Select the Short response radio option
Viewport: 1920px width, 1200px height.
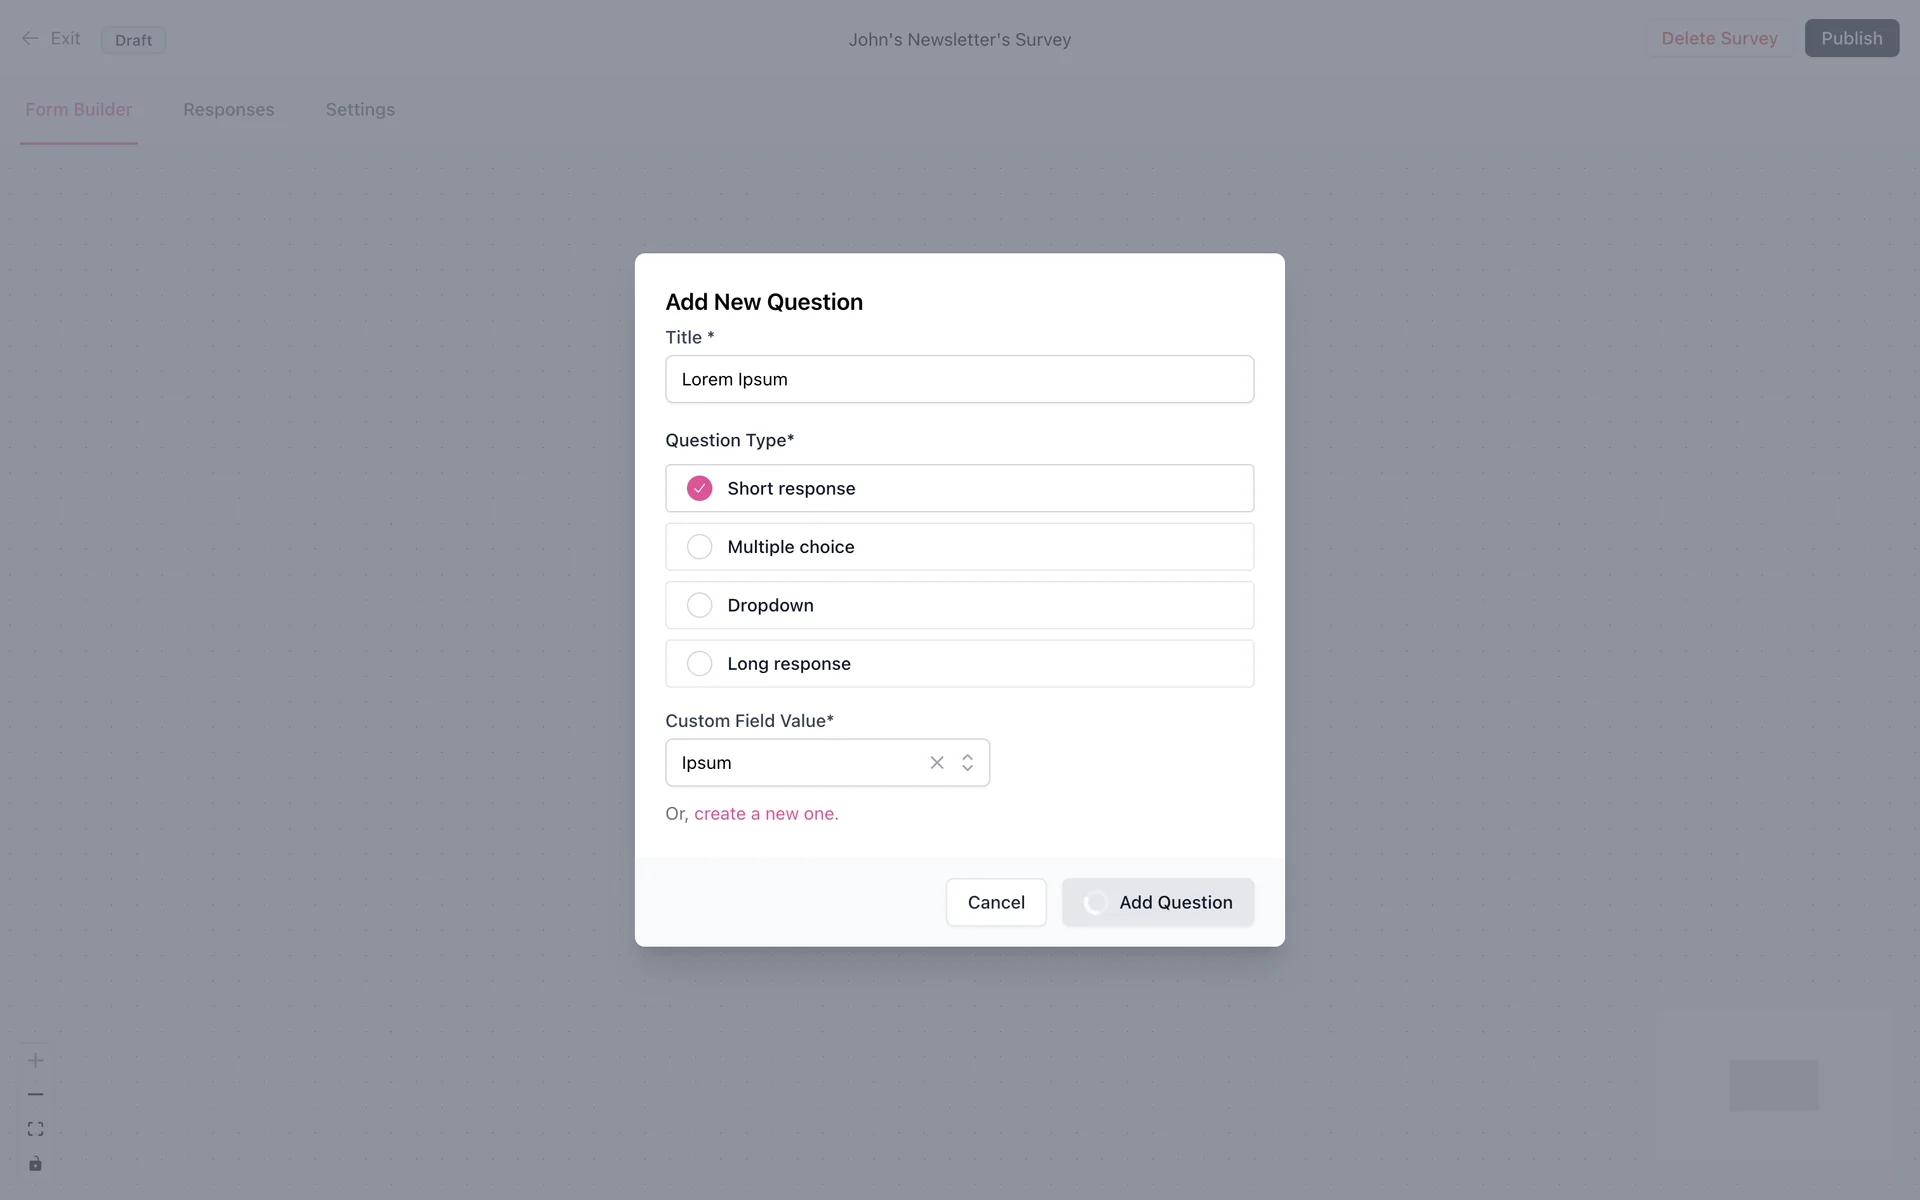point(700,488)
